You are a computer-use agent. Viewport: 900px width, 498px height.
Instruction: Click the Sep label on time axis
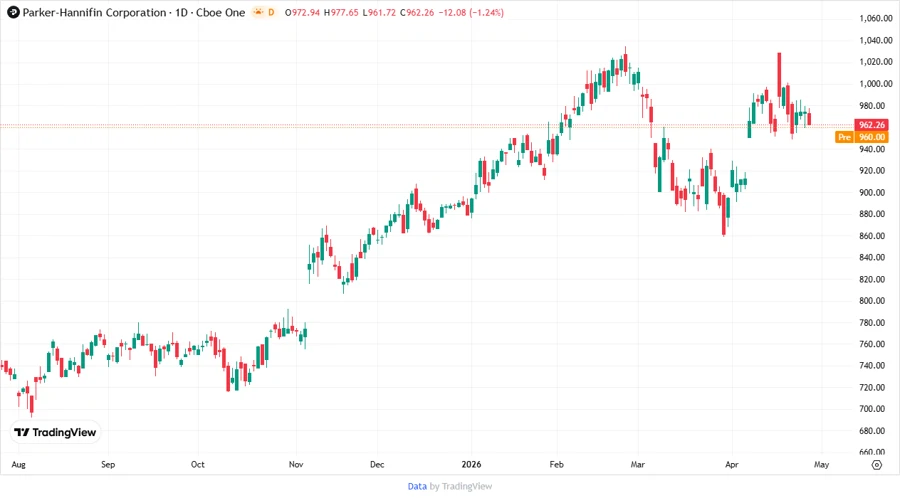[108, 465]
